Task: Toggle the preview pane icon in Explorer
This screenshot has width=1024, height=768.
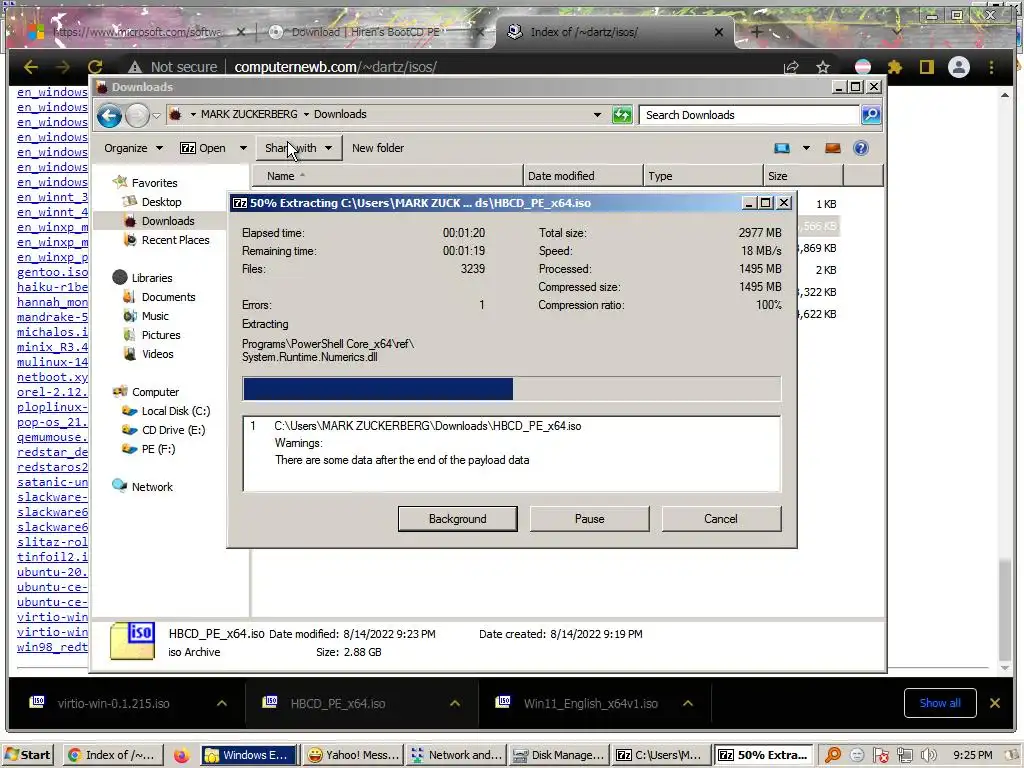Action: 832,148
